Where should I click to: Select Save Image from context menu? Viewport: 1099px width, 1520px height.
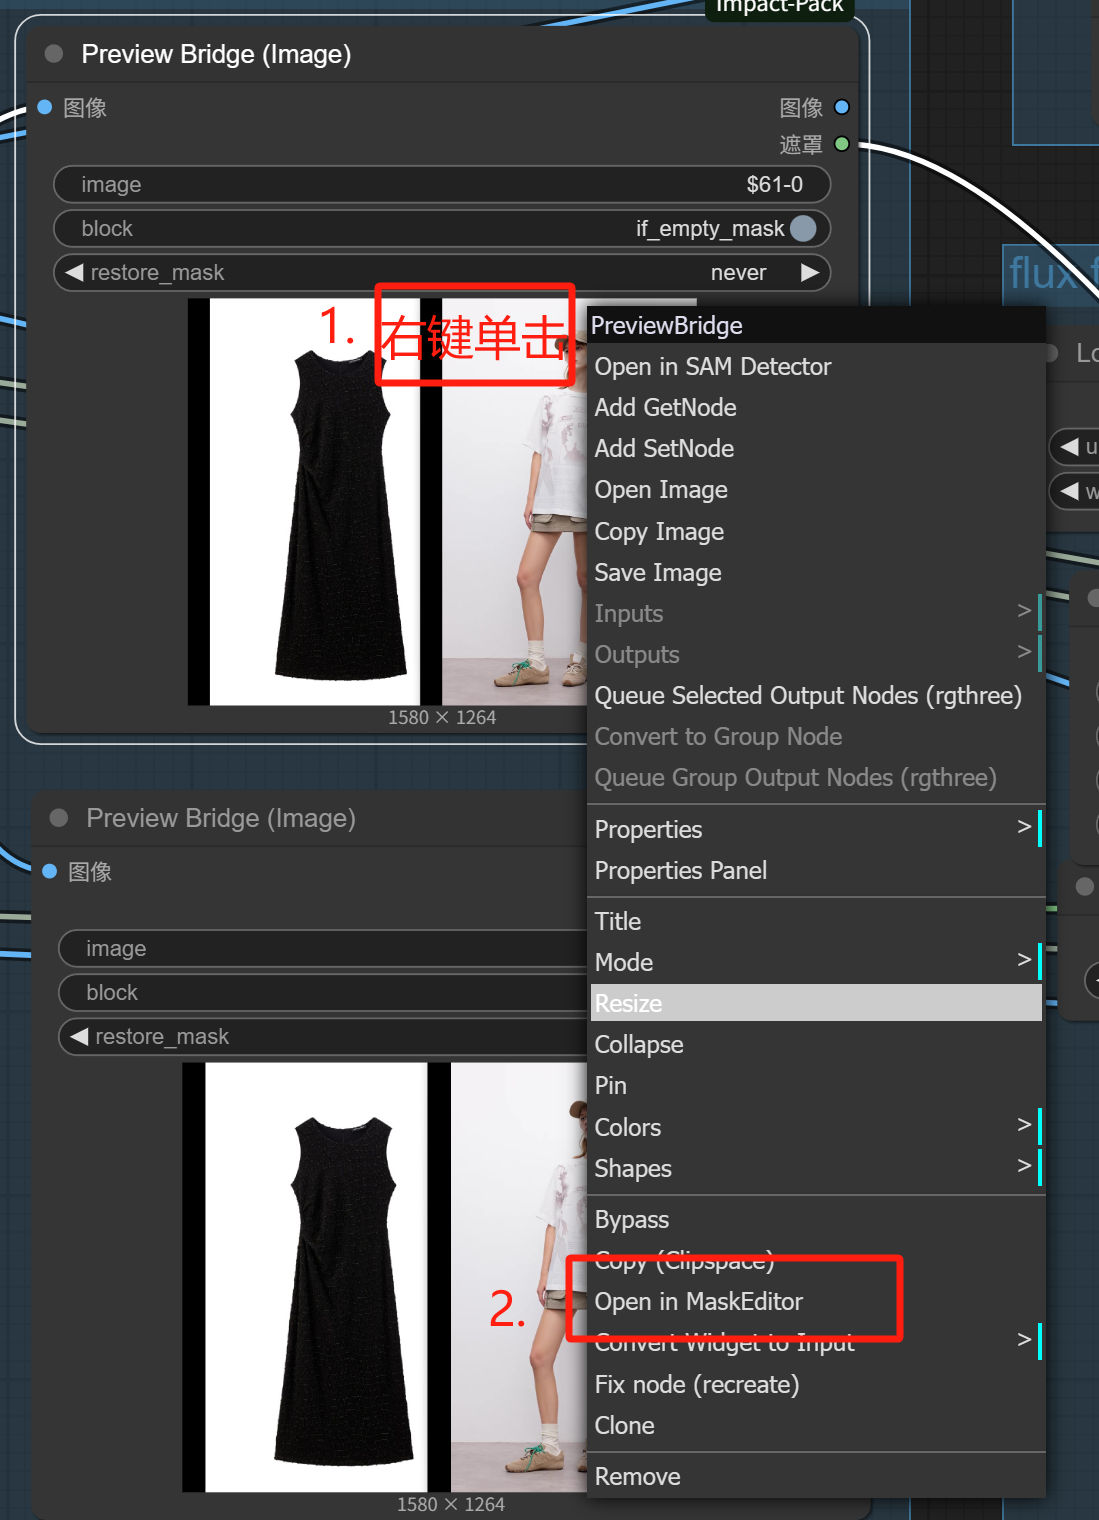(x=658, y=572)
